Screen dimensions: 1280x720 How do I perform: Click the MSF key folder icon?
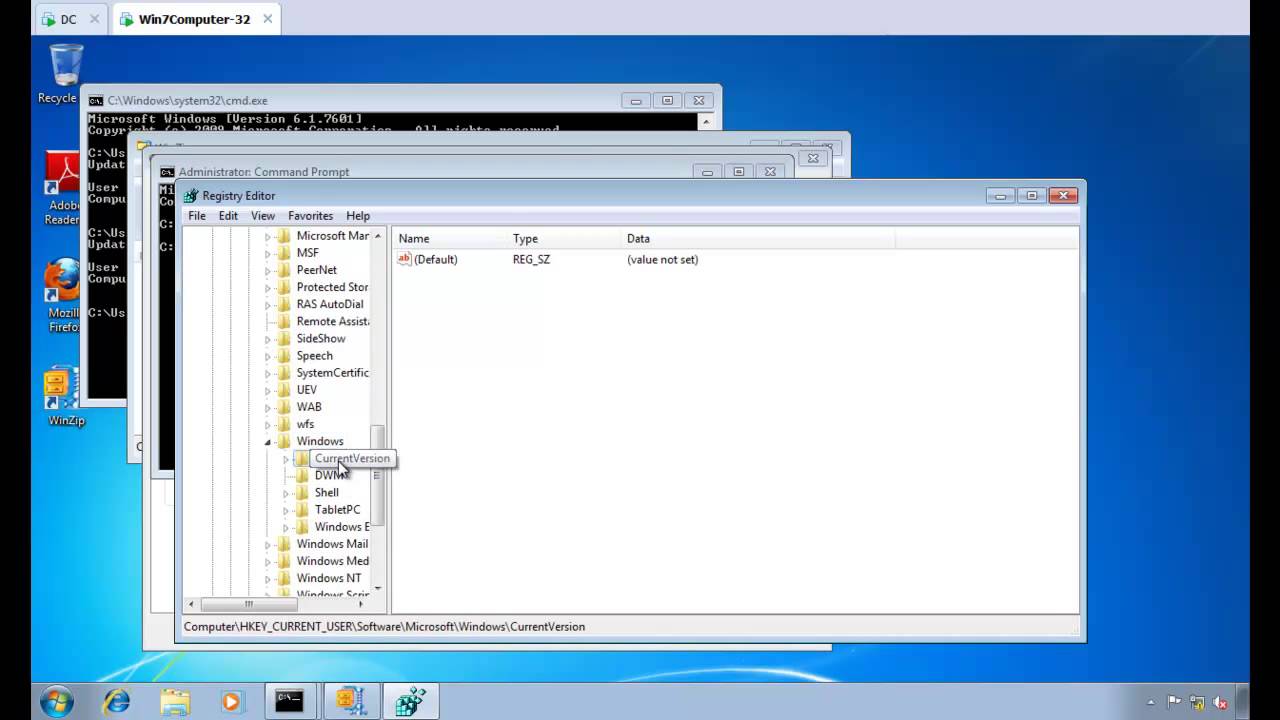pyautogui.click(x=284, y=253)
